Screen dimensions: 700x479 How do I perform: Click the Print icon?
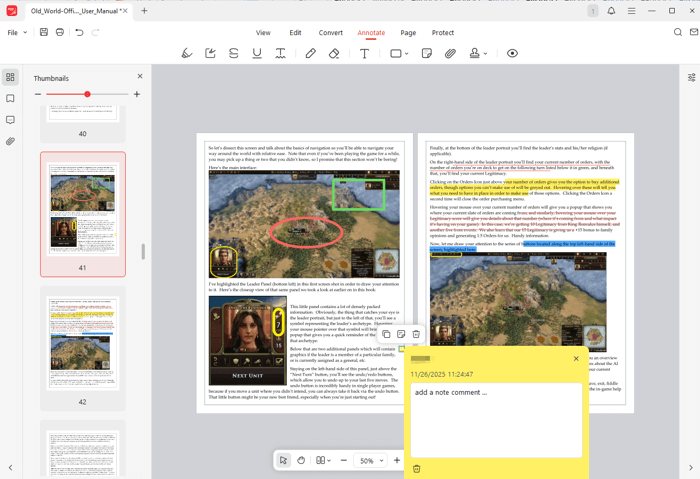pyautogui.click(x=60, y=32)
